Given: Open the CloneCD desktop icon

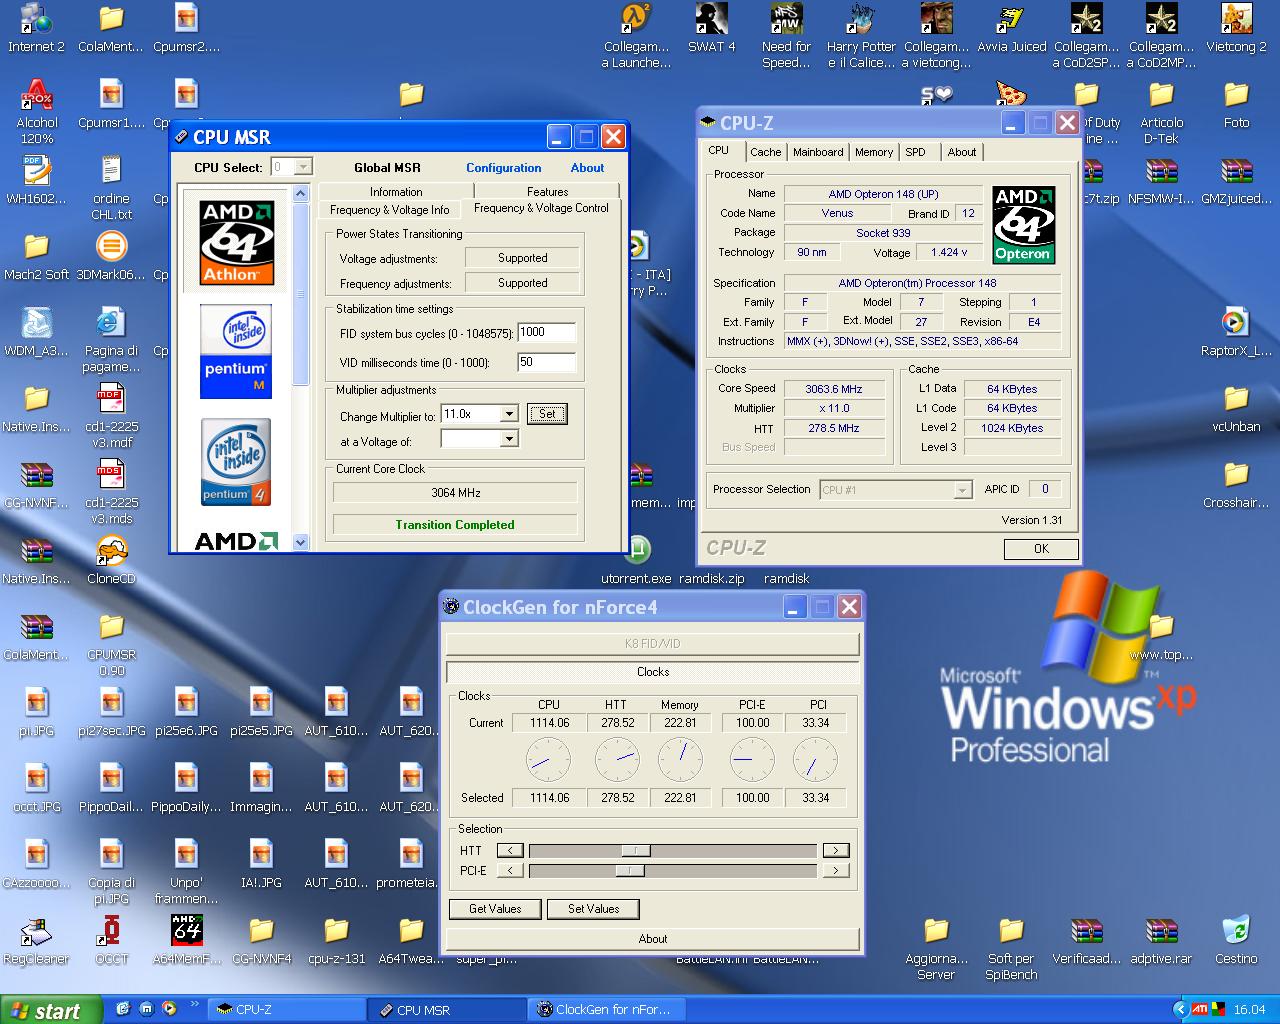Looking at the screenshot, I should (111, 561).
